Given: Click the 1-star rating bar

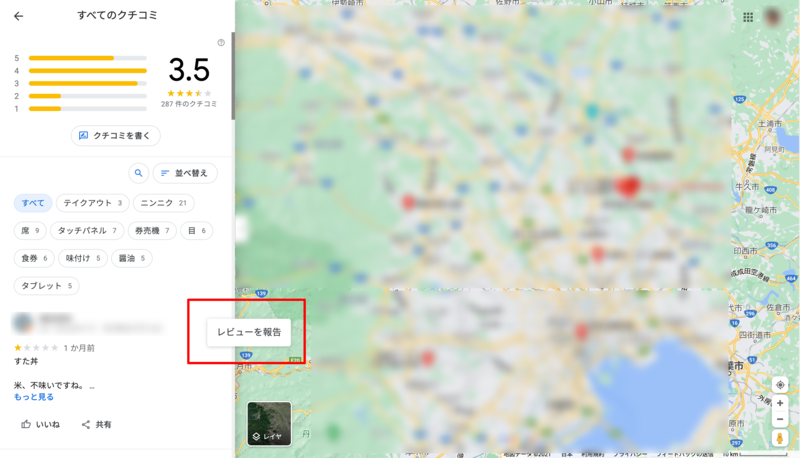Looking at the screenshot, I should click(x=88, y=109).
